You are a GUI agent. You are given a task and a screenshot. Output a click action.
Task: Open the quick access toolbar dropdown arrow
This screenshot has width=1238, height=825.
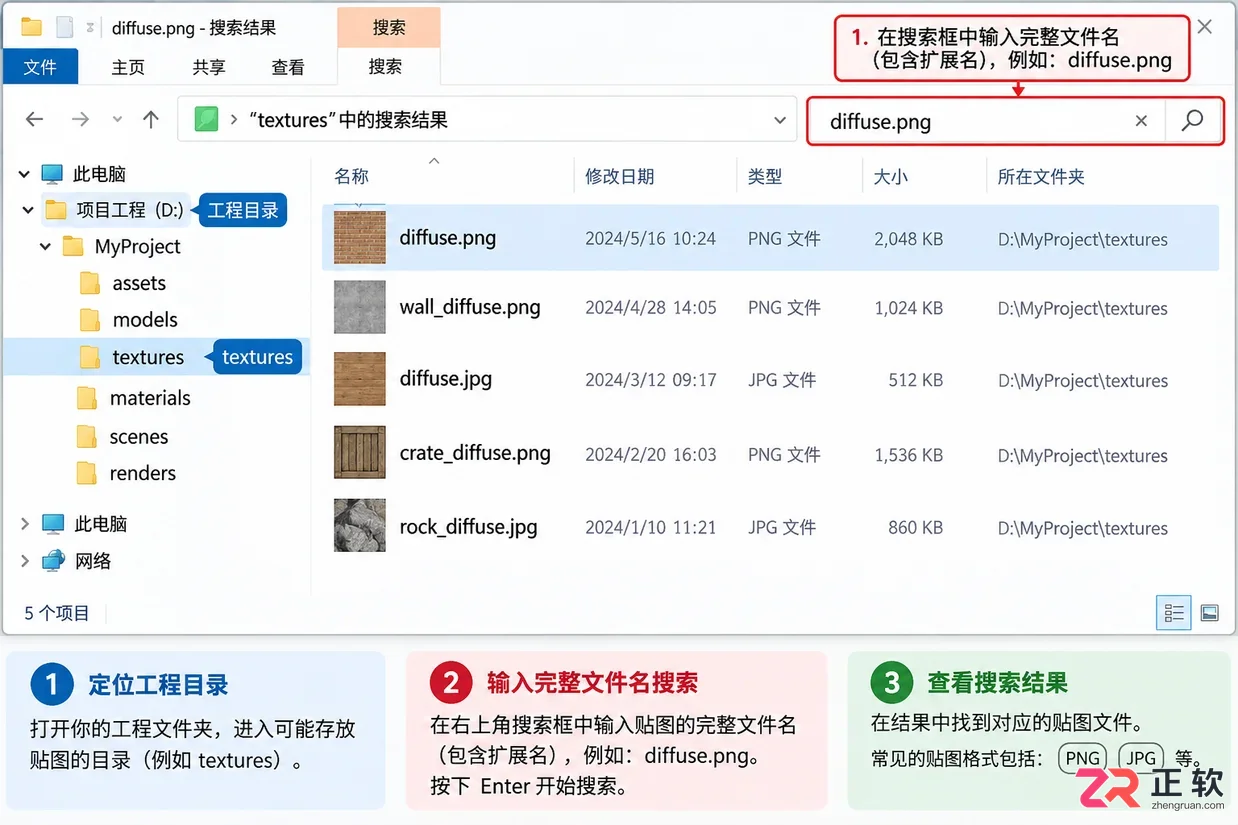(90, 28)
